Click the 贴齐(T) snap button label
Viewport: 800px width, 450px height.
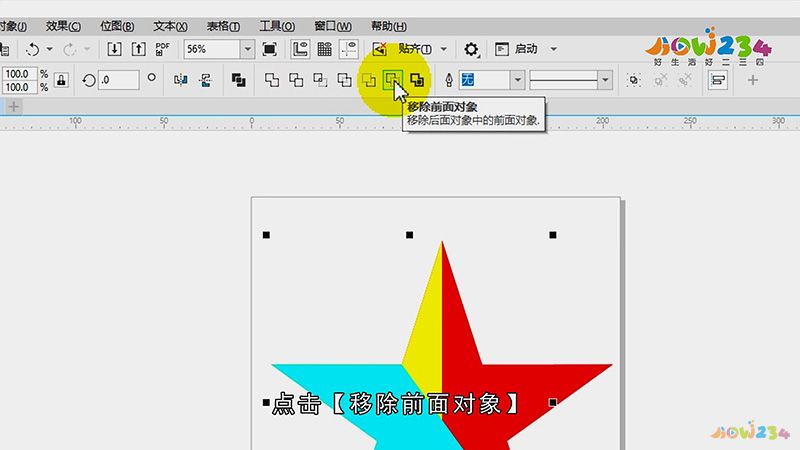pyautogui.click(x=415, y=49)
